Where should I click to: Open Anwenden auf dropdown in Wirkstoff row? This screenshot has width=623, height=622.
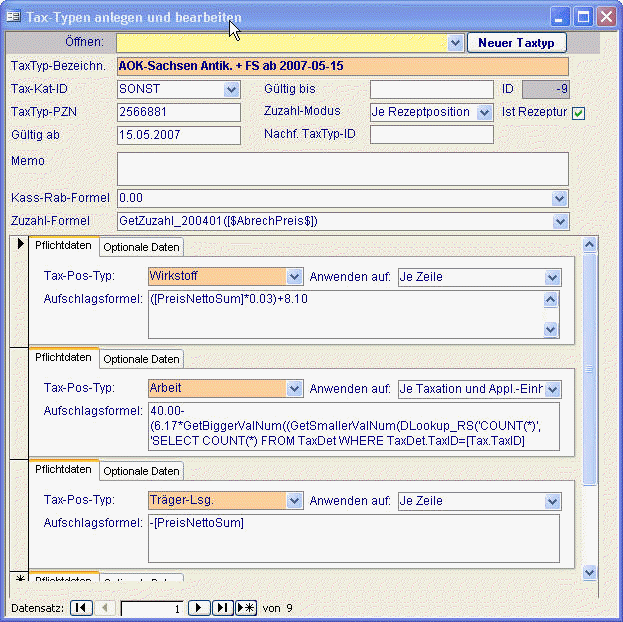[552, 277]
